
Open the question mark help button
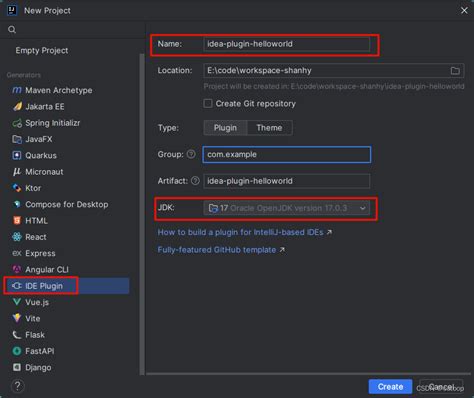click(x=18, y=386)
